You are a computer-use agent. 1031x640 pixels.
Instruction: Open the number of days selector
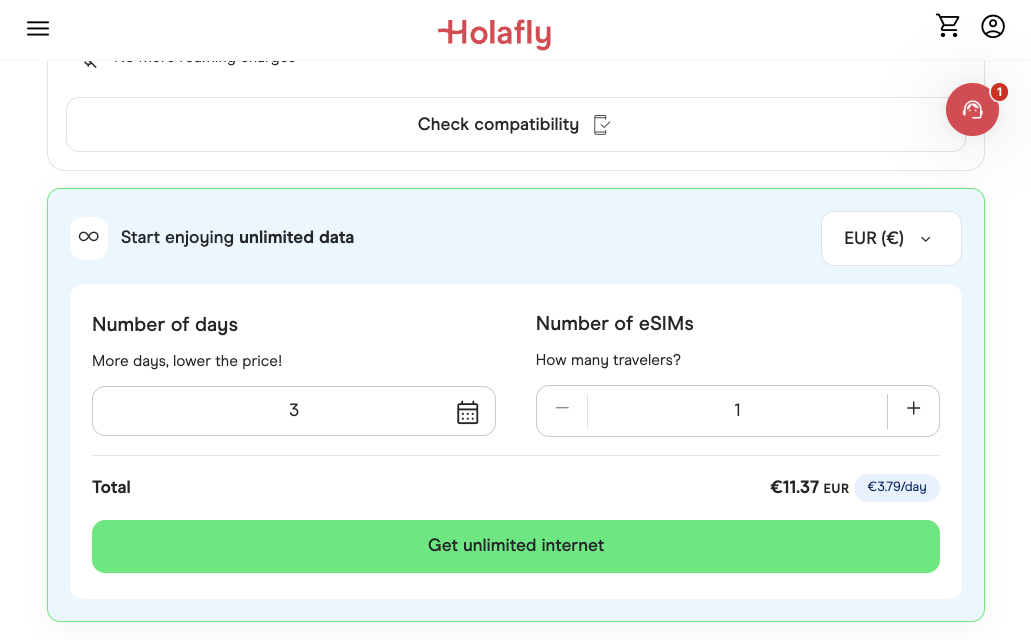(293, 410)
